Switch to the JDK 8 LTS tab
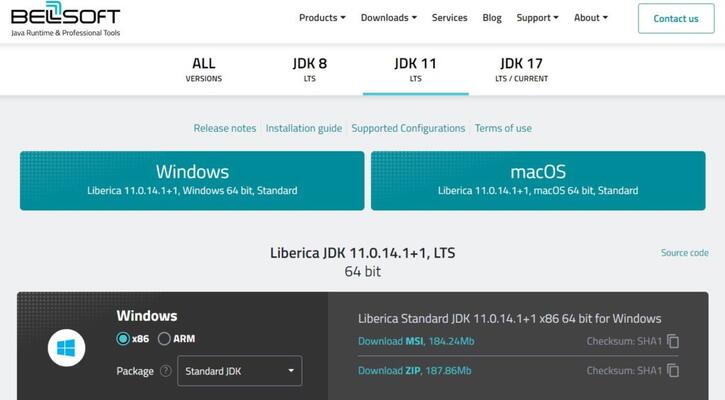The image size is (725, 400). coord(309,69)
